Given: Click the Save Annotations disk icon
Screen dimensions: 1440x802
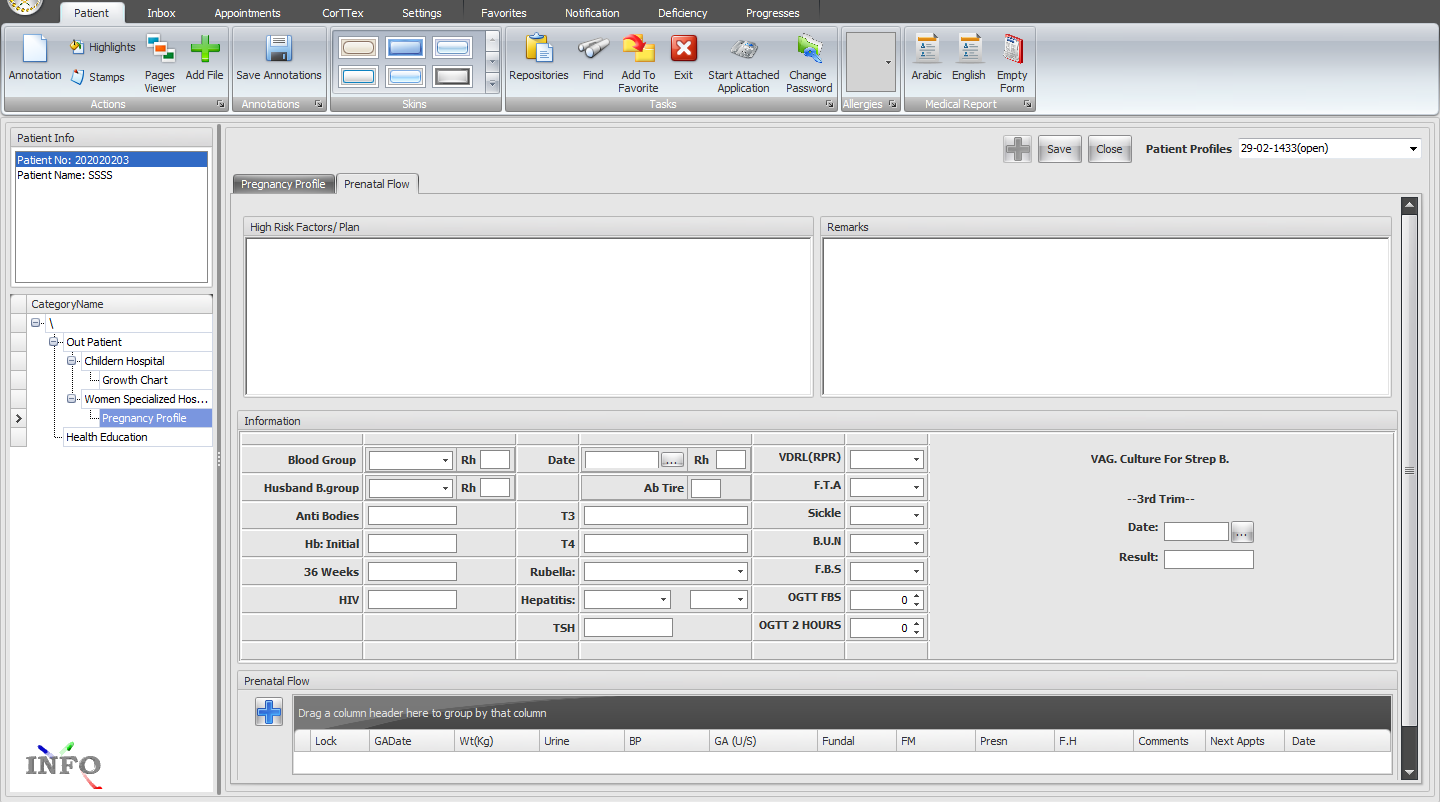Looking at the screenshot, I should (x=278, y=50).
